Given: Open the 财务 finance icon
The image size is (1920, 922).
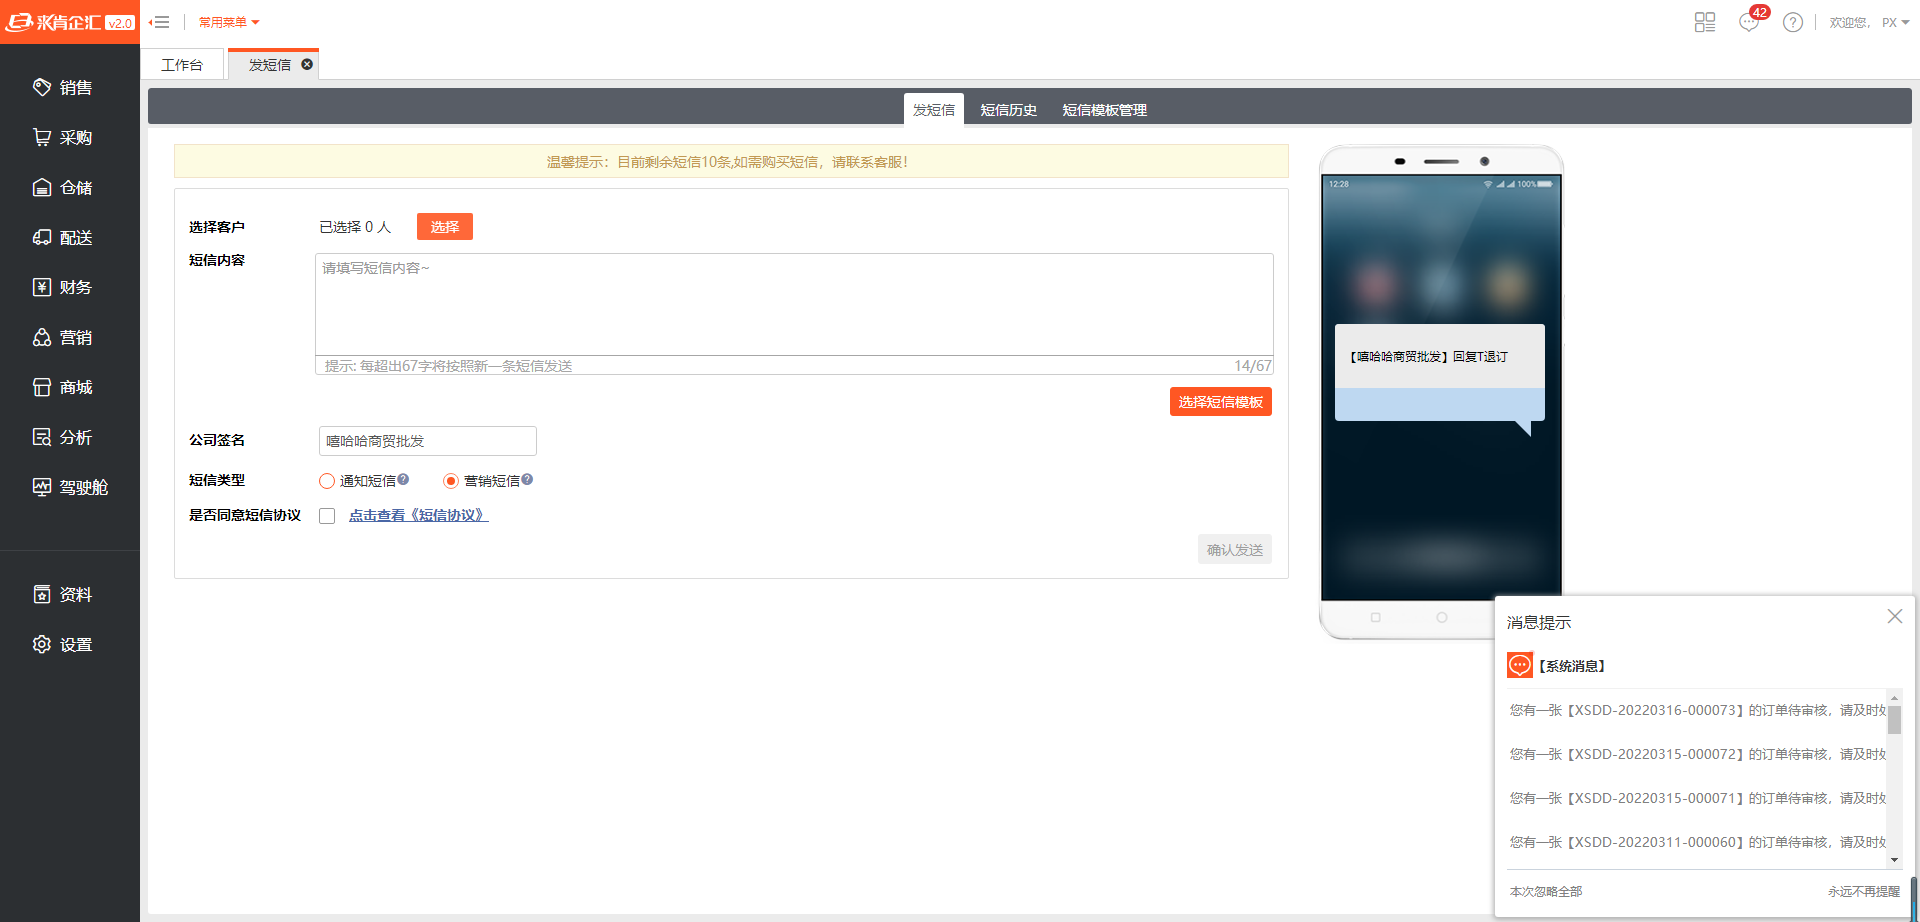Looking at the screenshot, I should [x=42, y=287].
